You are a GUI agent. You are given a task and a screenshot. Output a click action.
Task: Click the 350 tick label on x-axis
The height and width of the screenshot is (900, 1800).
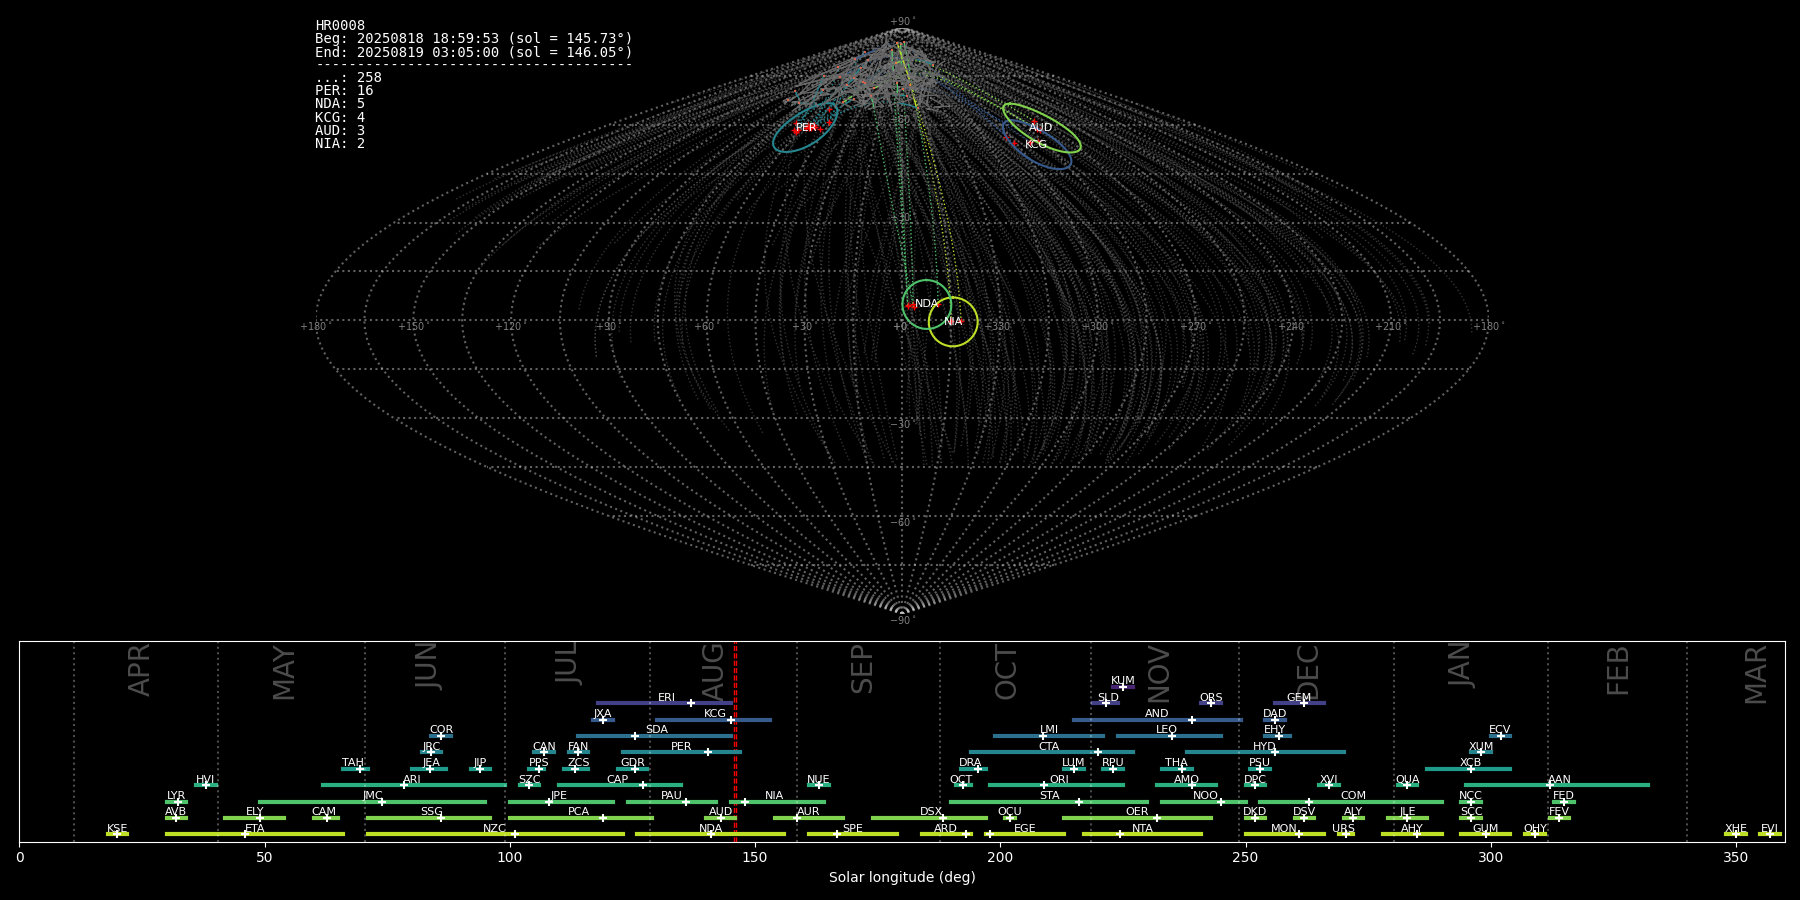click(1735, 858)
